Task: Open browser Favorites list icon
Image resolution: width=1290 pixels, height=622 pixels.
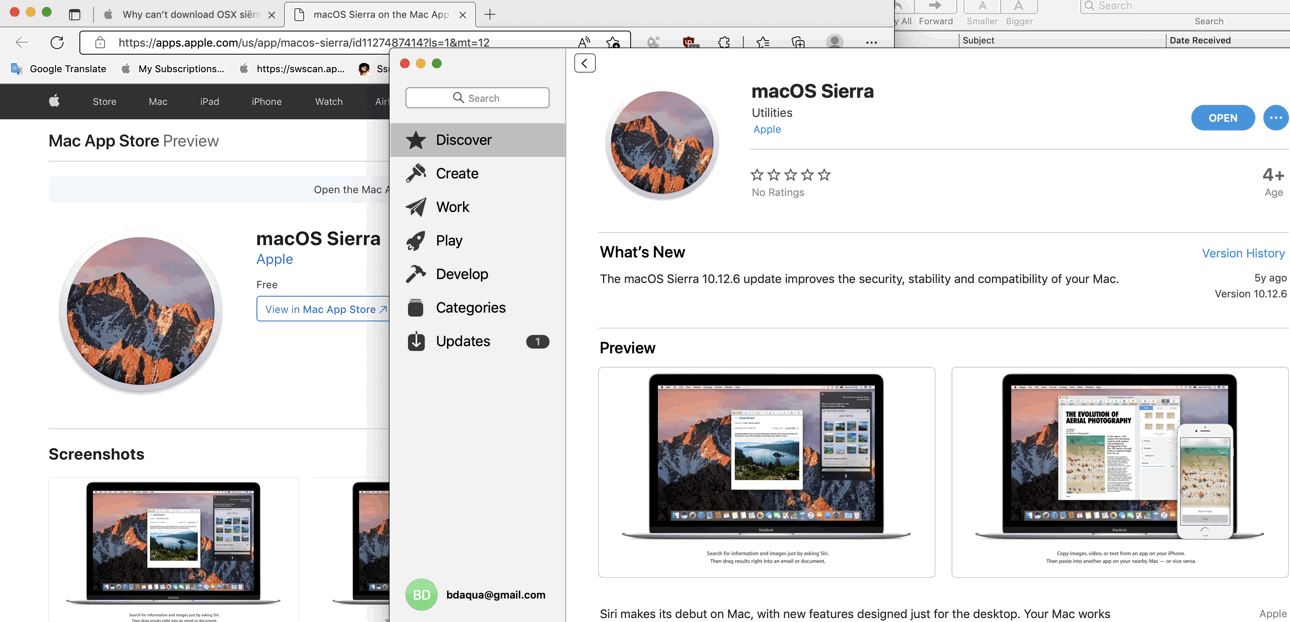Action: (x=763, y=43)
